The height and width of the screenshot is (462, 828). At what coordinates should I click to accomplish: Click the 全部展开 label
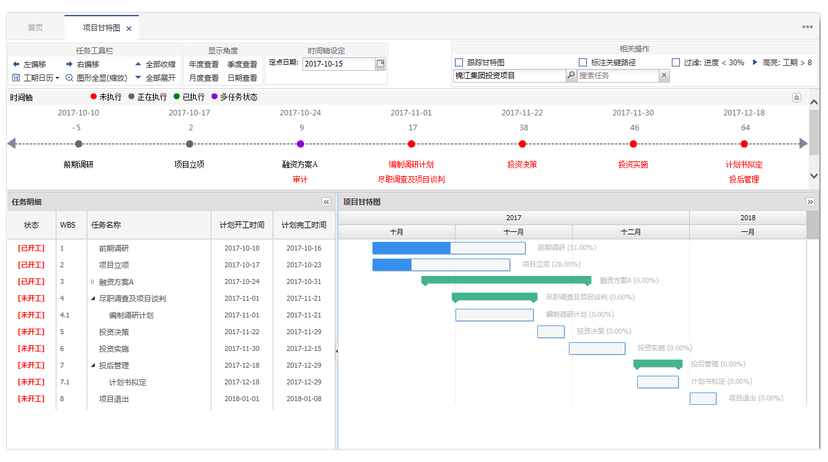tap(161, 78)
